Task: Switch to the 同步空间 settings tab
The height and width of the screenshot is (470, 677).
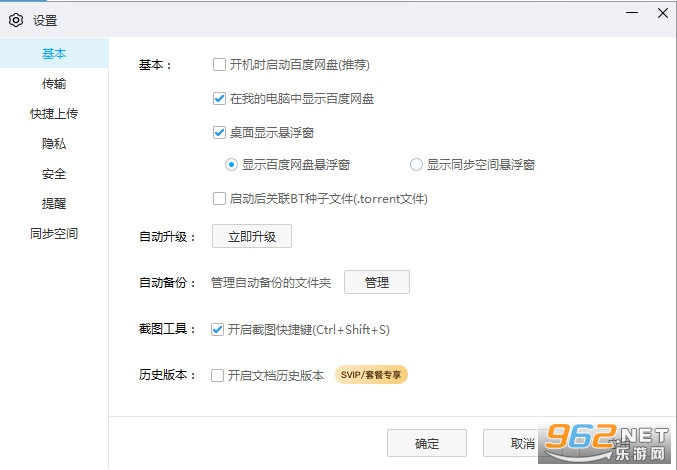Action: click(54, 233)
